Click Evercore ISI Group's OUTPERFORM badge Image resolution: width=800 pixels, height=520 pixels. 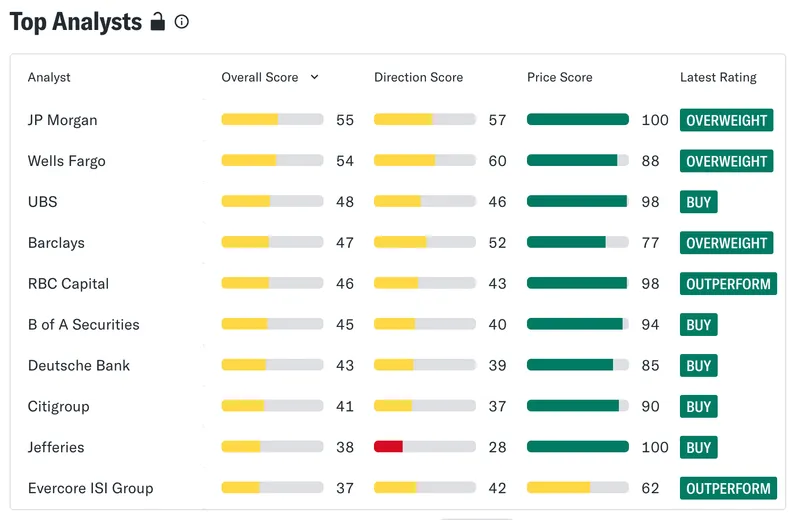pyautogui.click(x=728, y=488)
